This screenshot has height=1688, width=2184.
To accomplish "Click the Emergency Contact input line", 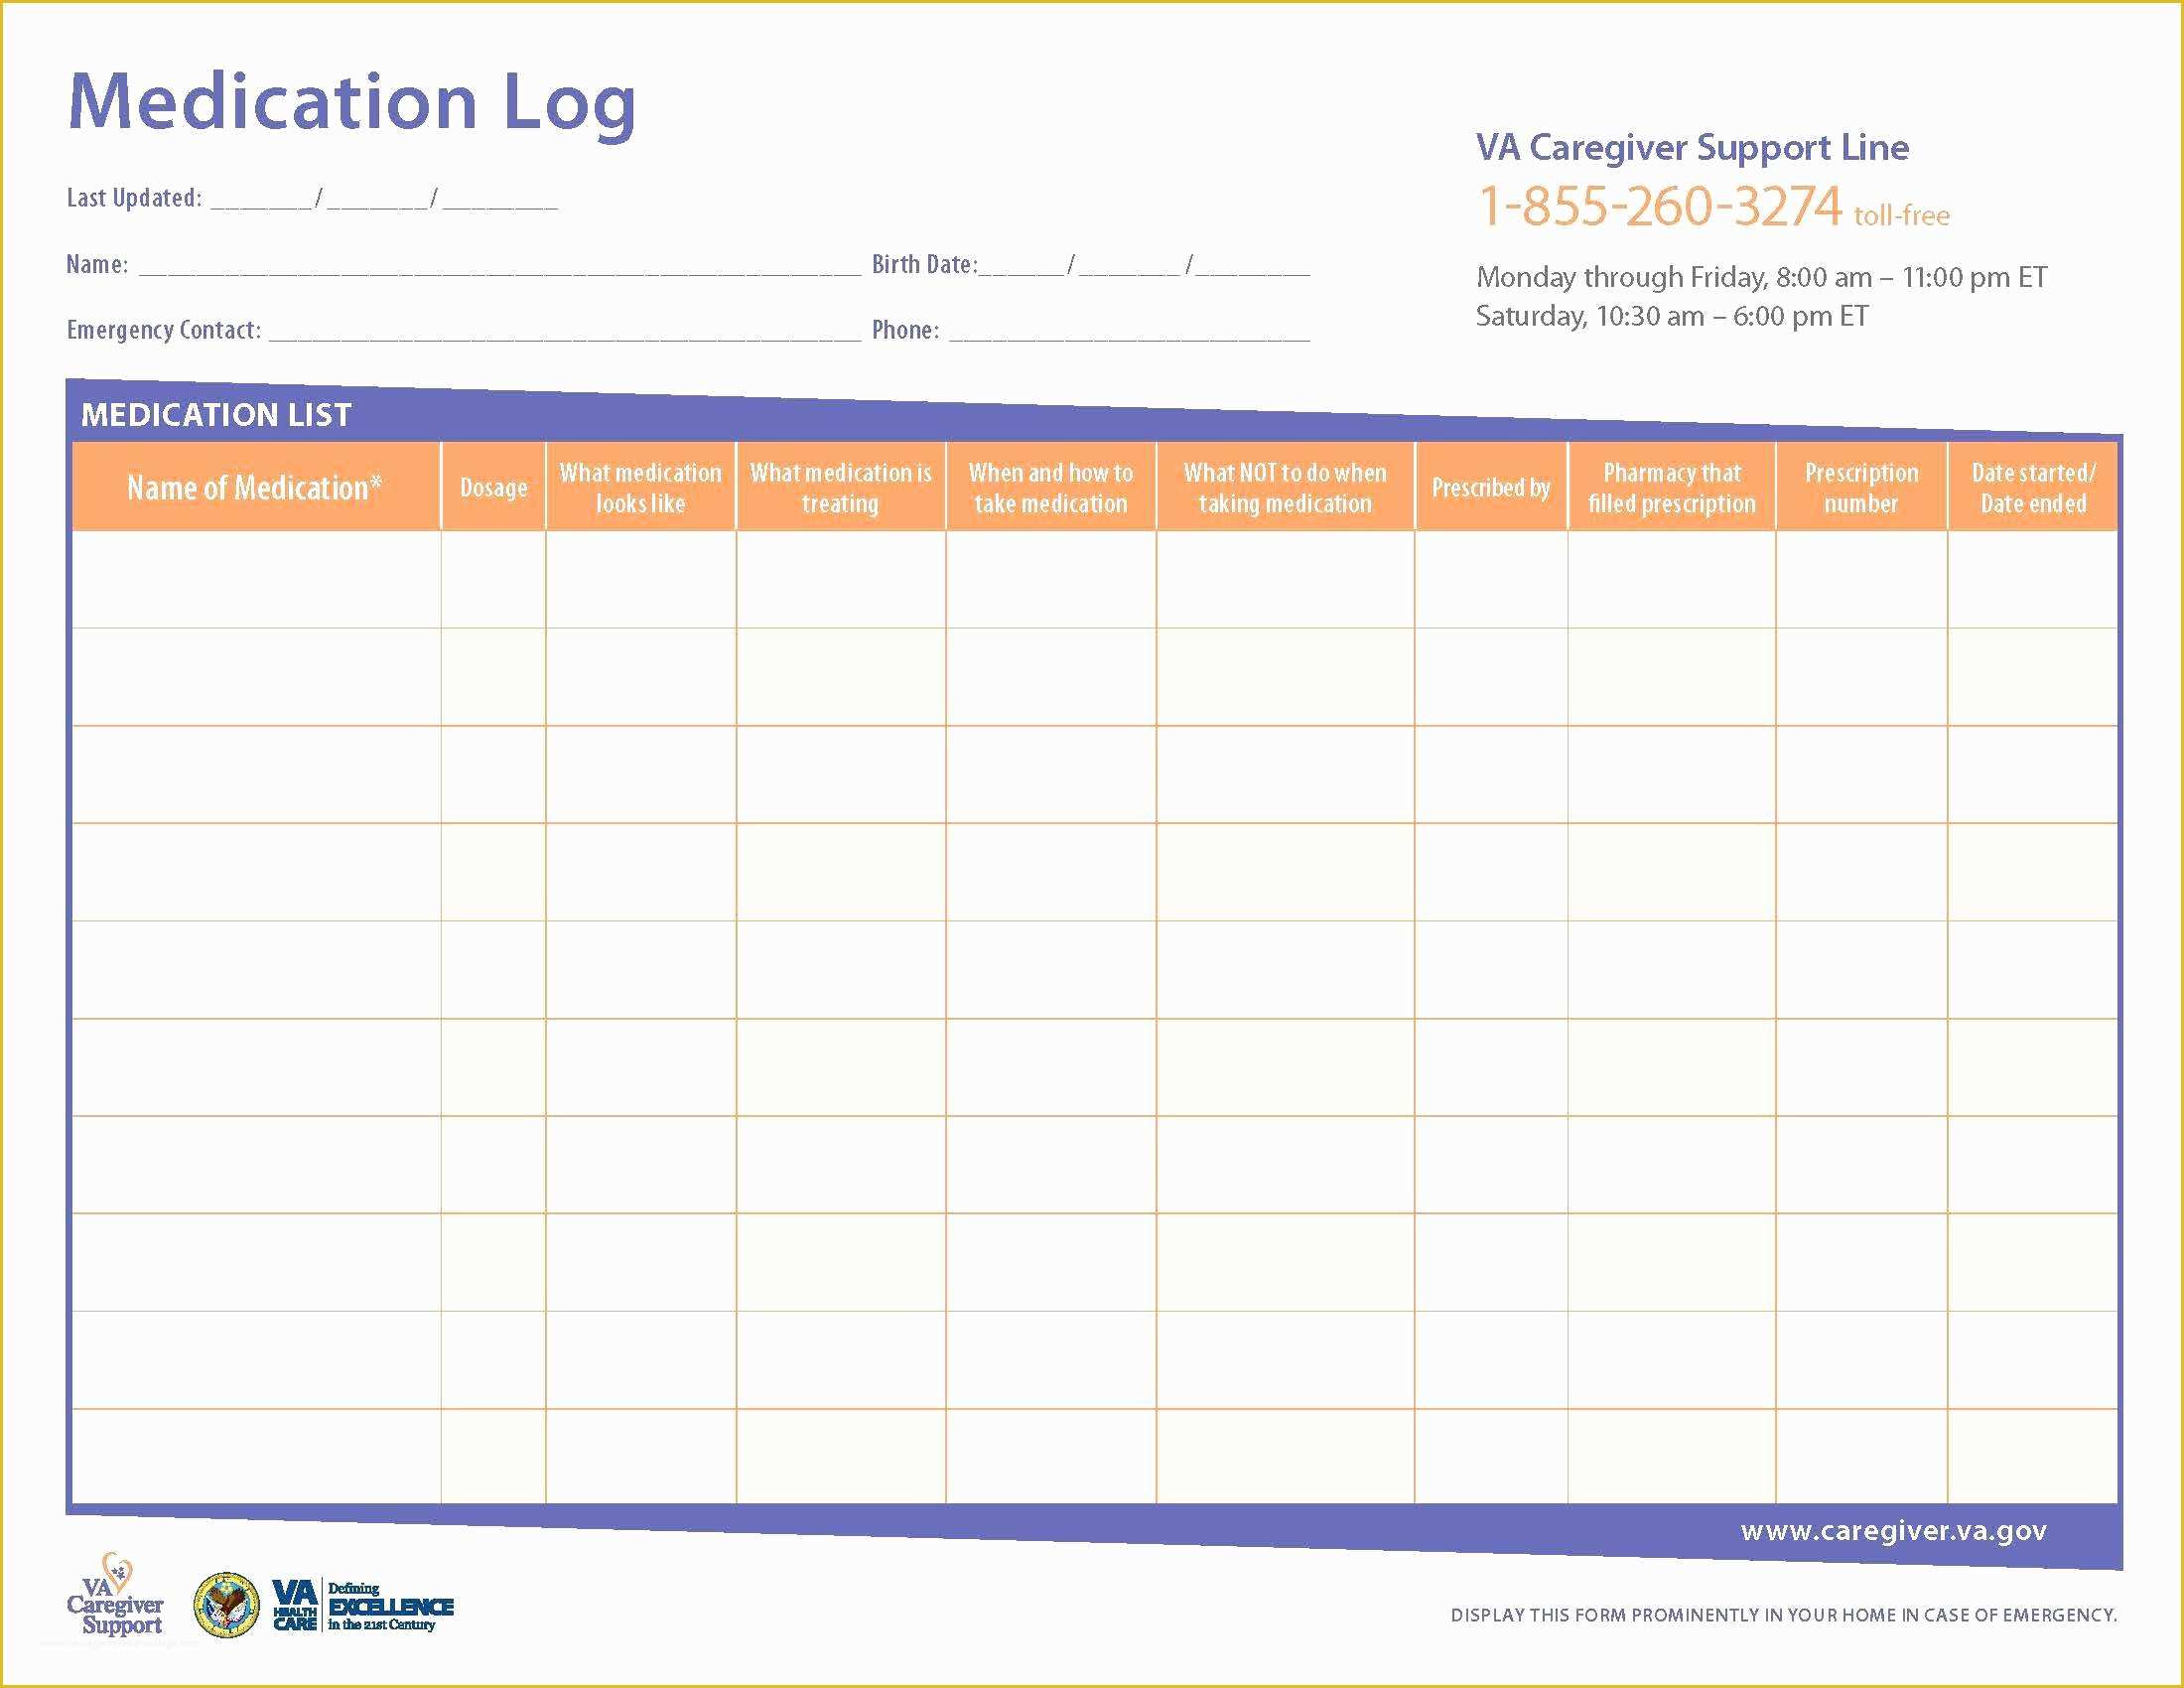I will pos(565,331).
